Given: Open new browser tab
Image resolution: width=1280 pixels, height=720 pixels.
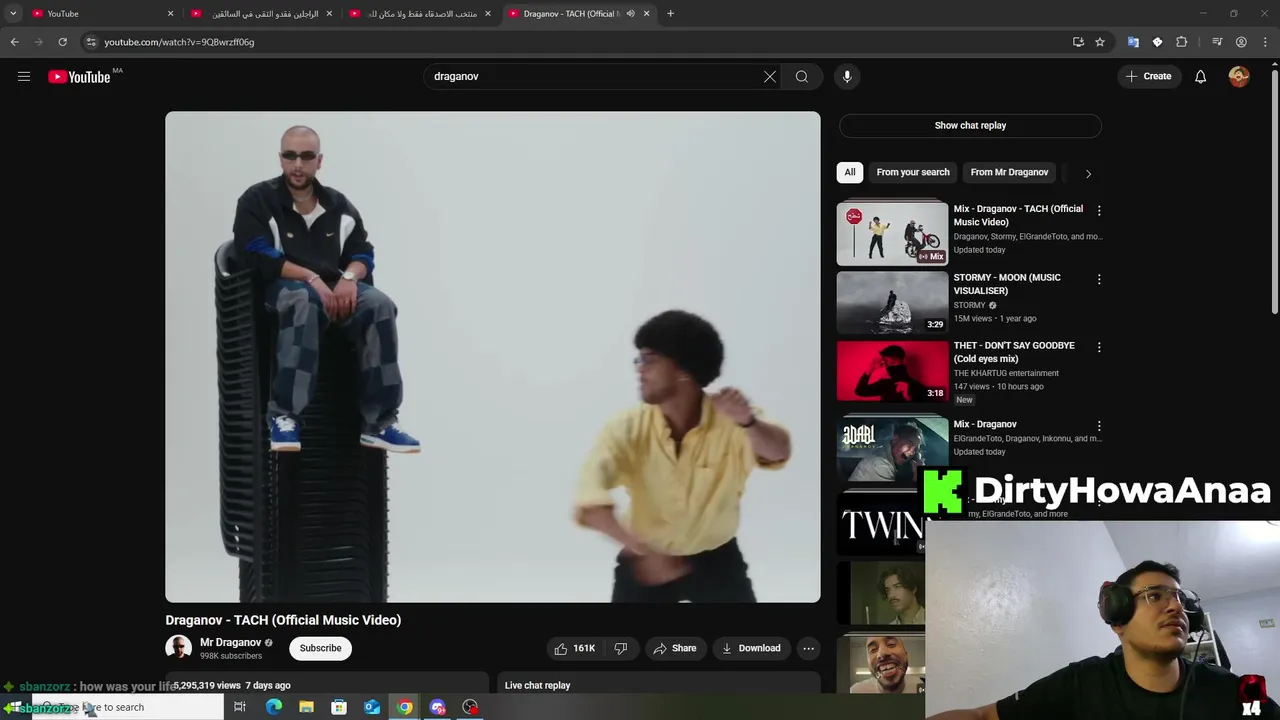Looking at the screenshot, I should click(x=670, y=13).
